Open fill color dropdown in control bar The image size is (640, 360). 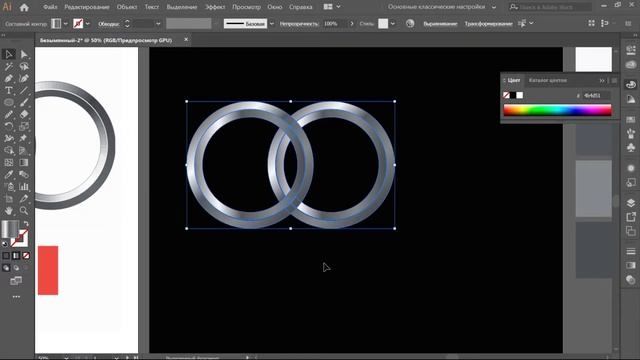tap(65, 24)
